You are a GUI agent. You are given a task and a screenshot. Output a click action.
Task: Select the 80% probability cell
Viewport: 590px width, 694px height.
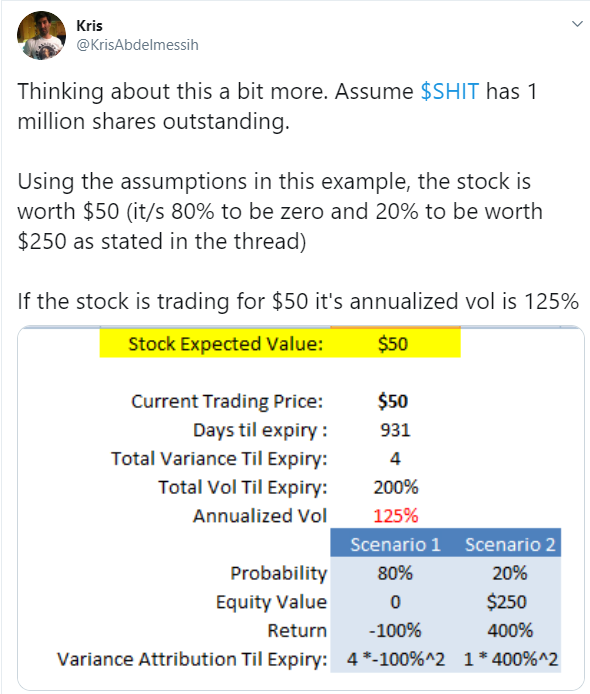395,573
